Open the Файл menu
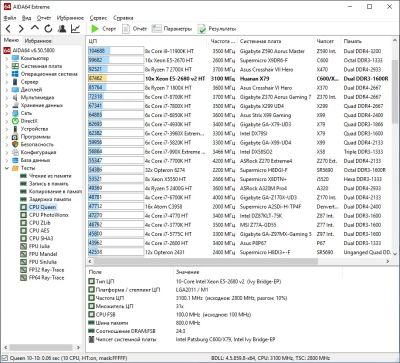The image size is (400, 363). point(10,18)
